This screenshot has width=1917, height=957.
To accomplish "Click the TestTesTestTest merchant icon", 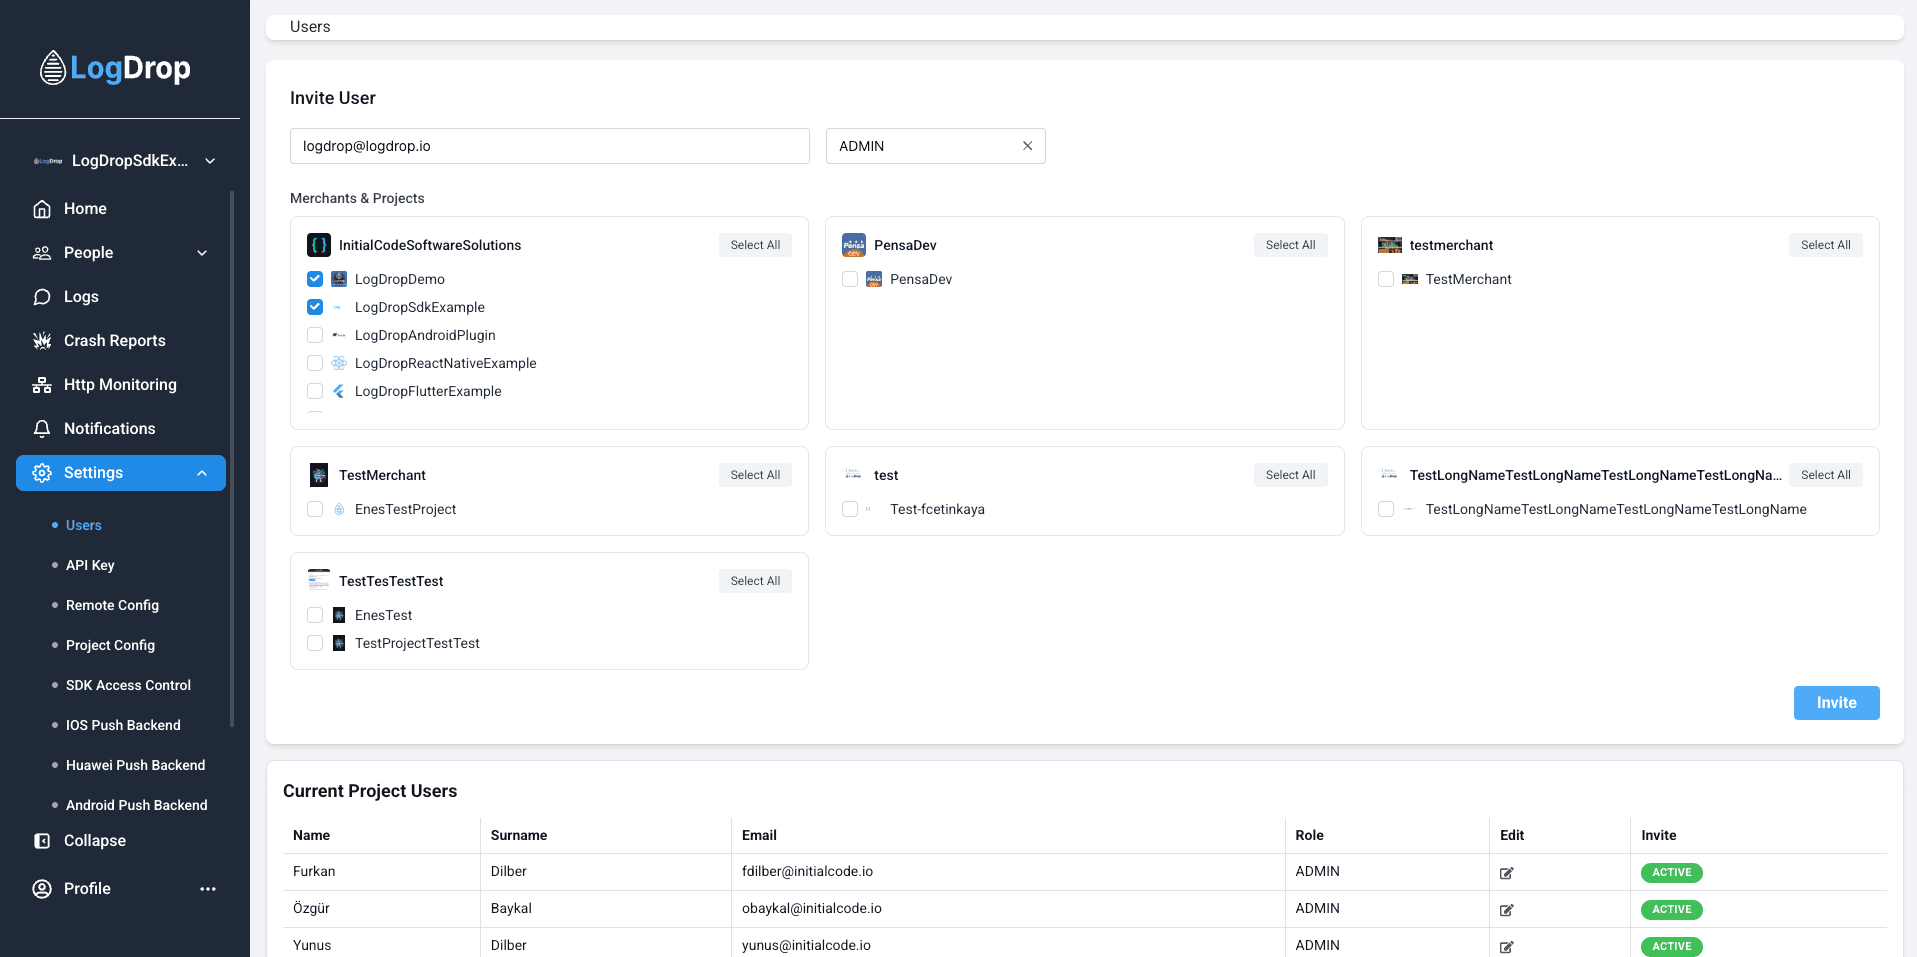I will 319,580.
